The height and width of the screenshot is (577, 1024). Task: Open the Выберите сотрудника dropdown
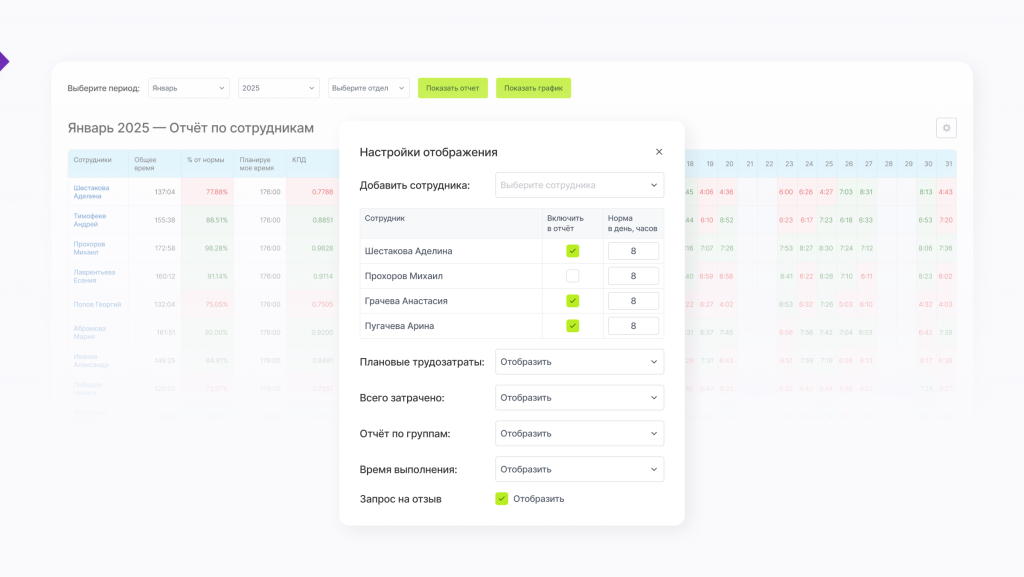[x=579, y=185]
